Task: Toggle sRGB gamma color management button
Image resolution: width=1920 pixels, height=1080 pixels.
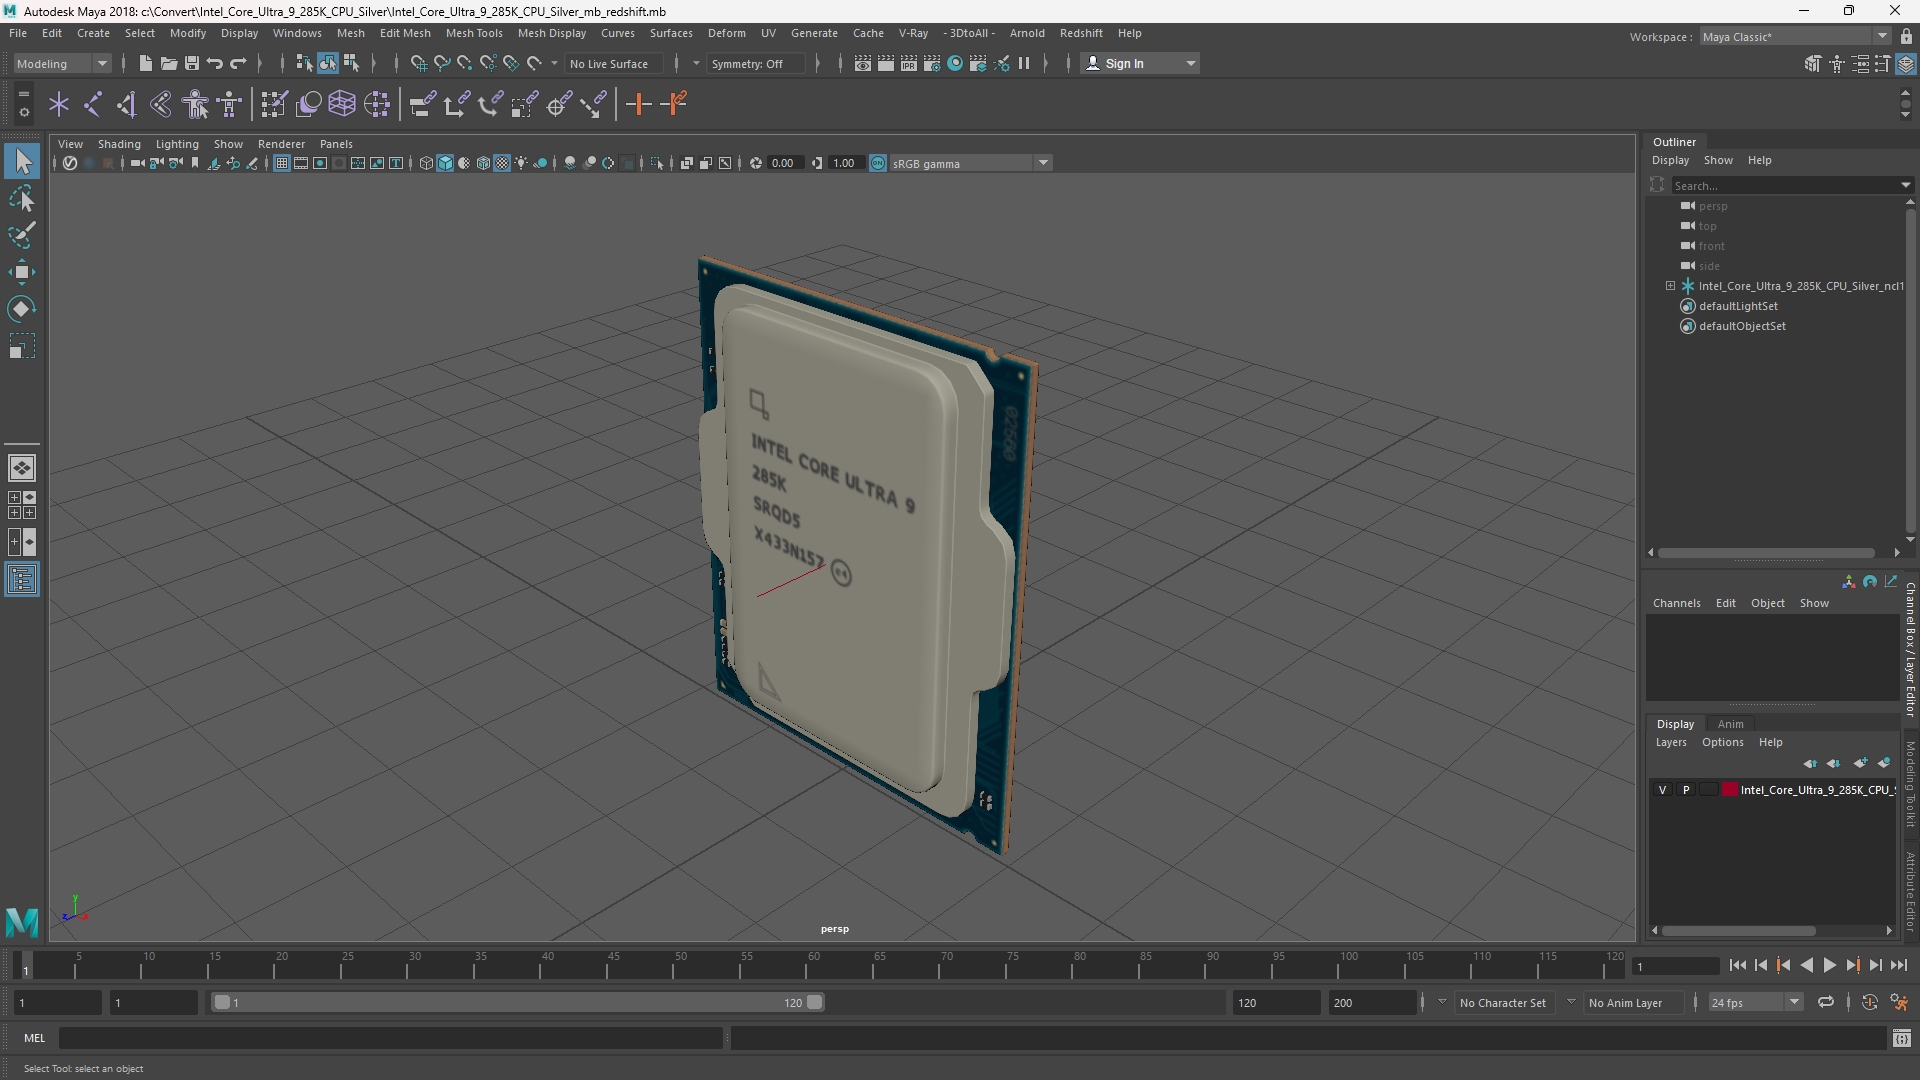Action: coord(878,163)
